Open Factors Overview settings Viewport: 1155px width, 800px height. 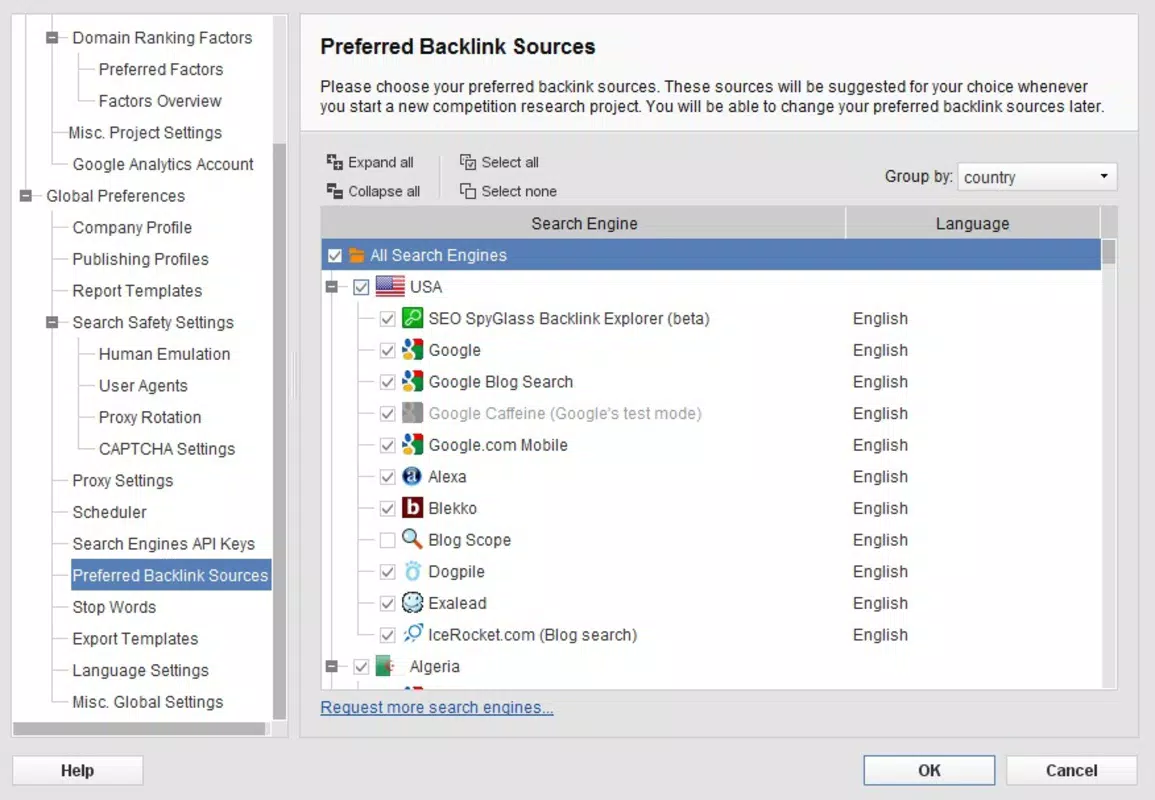pos(160,101)
